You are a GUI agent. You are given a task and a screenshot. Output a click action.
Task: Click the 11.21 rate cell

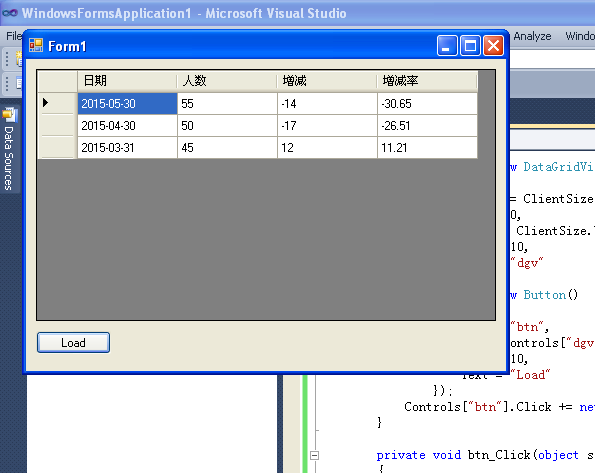[x=427, y=147]
